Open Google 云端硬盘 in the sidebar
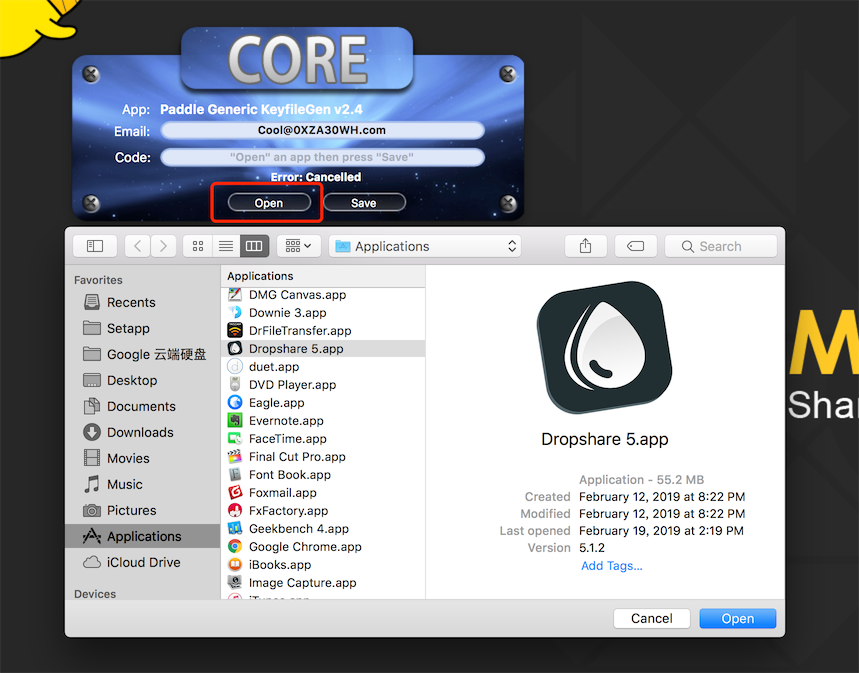The image size is (859, 673). pyautogui.click(x=142, y=355)
